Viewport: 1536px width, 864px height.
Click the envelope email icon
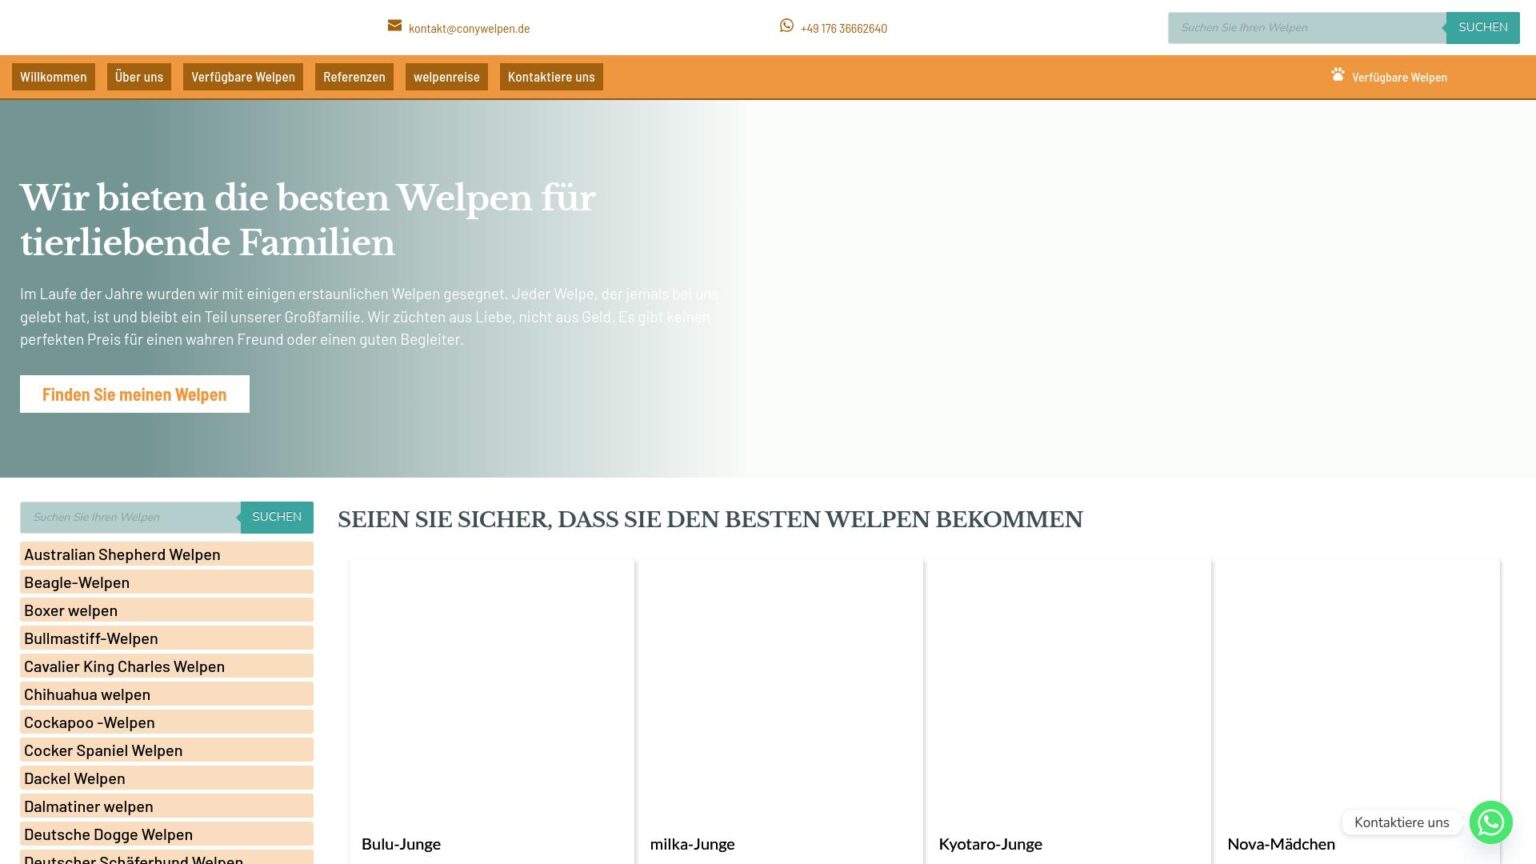click(x=395, y=26)
